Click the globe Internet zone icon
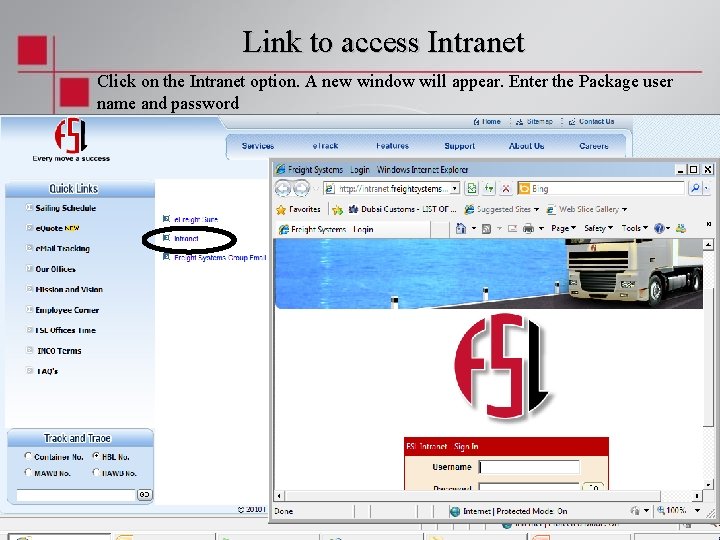The image size is (720, 540). pyautogui.click(x=455, y=511)
